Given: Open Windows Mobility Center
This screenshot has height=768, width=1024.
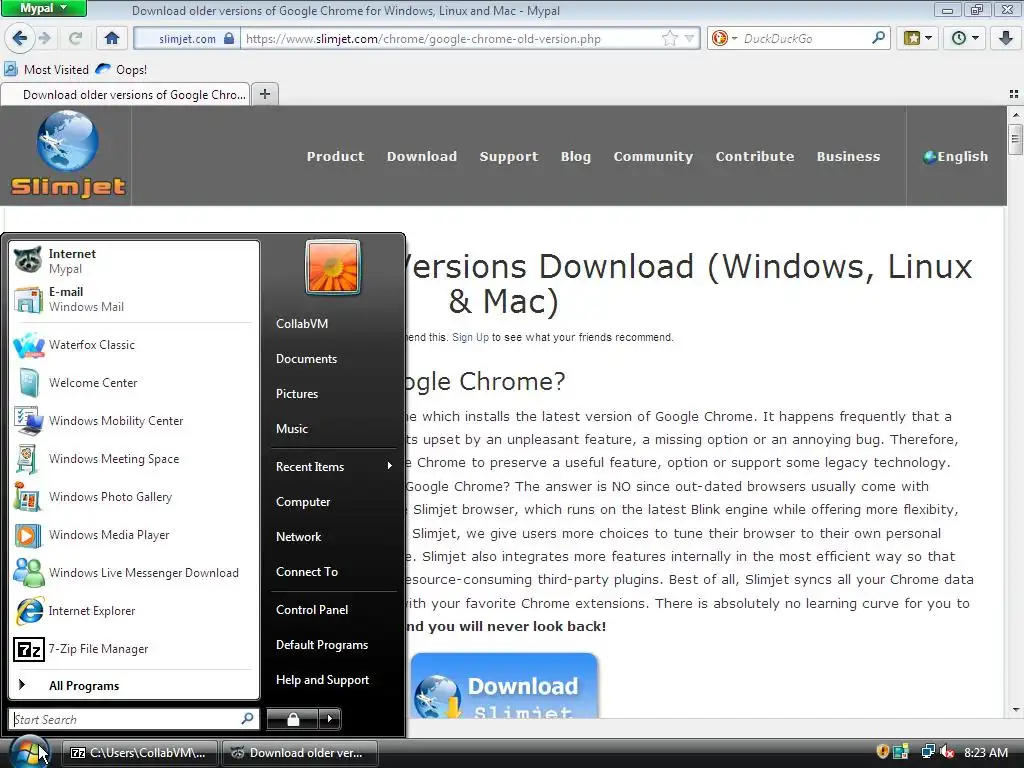Looking at the screenshot, I should point(134,421).
